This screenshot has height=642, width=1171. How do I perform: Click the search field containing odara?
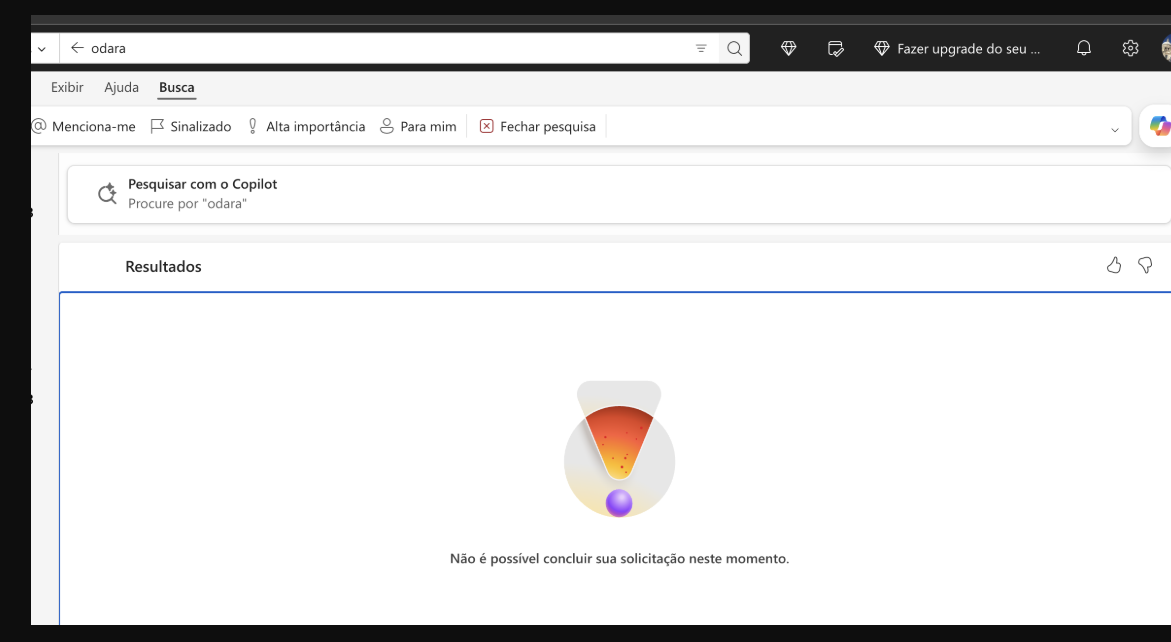pos(388,49)
